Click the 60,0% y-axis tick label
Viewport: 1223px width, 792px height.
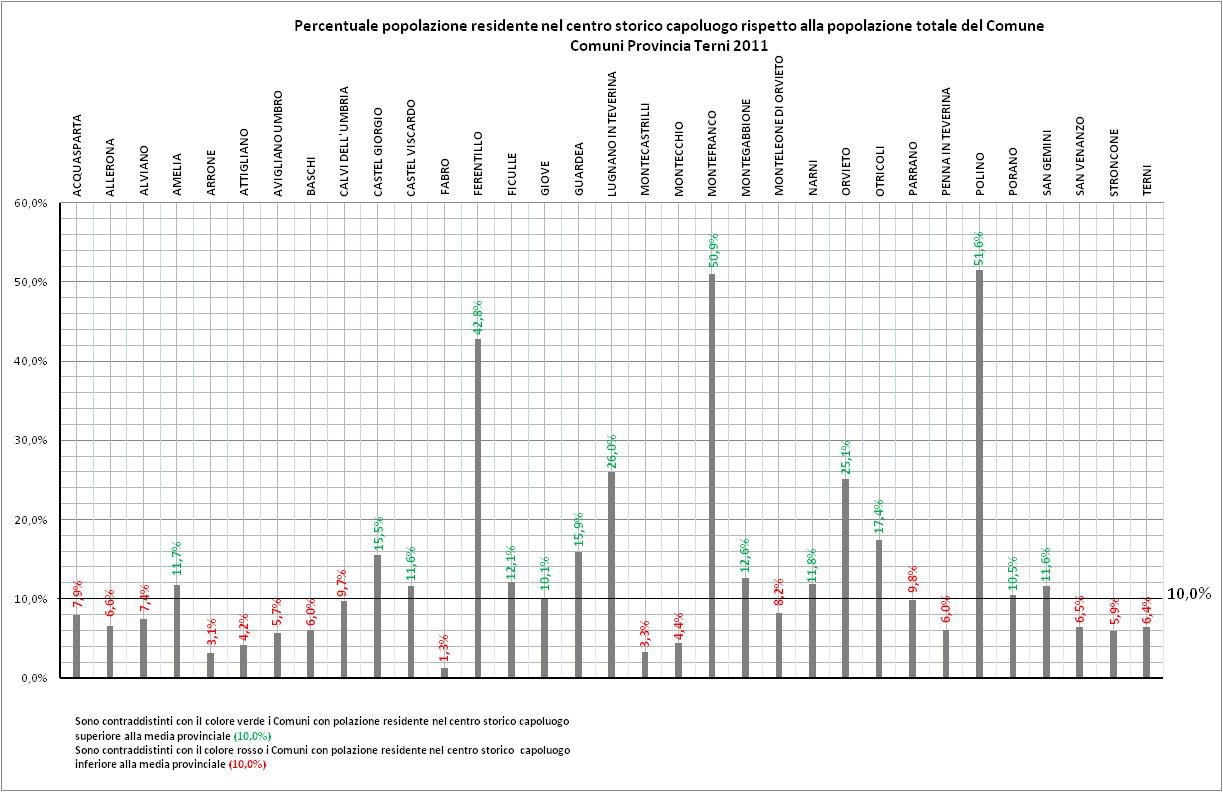tap(33, 203)
